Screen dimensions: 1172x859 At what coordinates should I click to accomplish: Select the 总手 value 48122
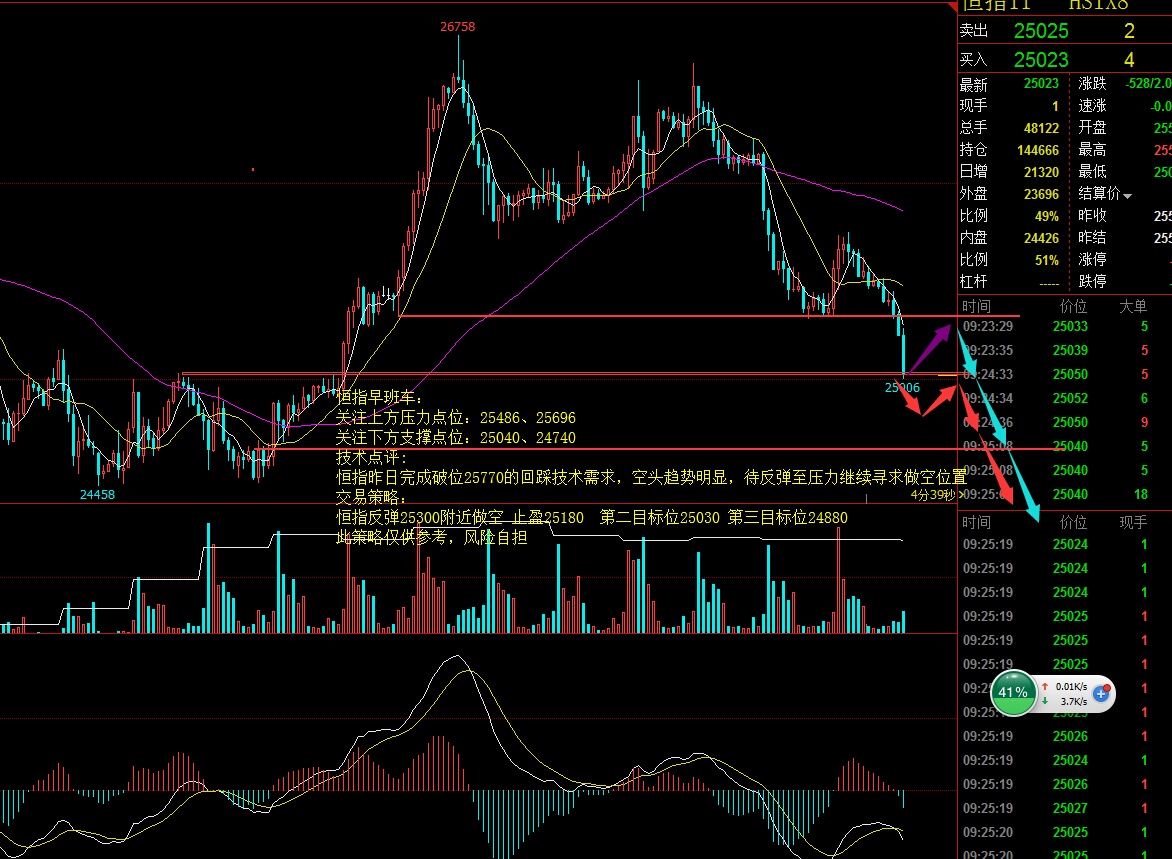[x=1041, y=128]
